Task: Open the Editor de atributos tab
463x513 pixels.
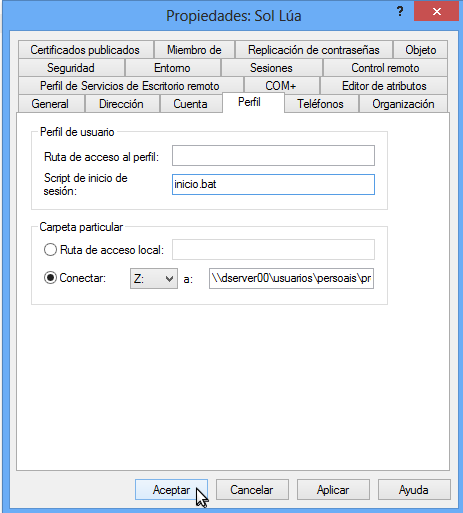Action: coord(384,86)
